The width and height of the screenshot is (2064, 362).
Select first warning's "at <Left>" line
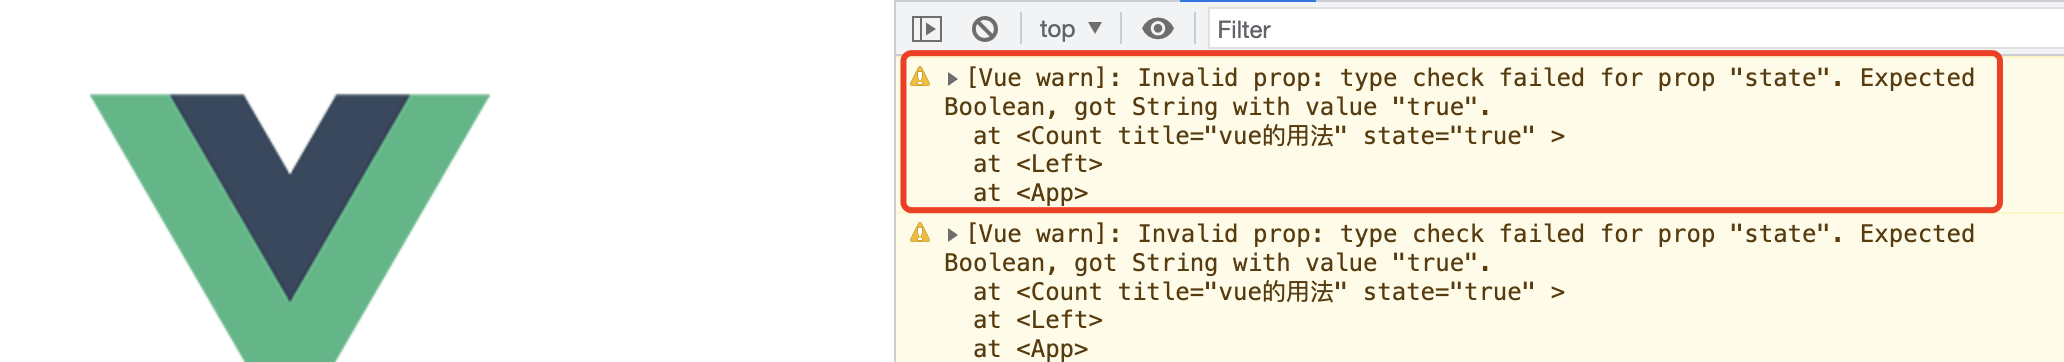pos(1038,164)
